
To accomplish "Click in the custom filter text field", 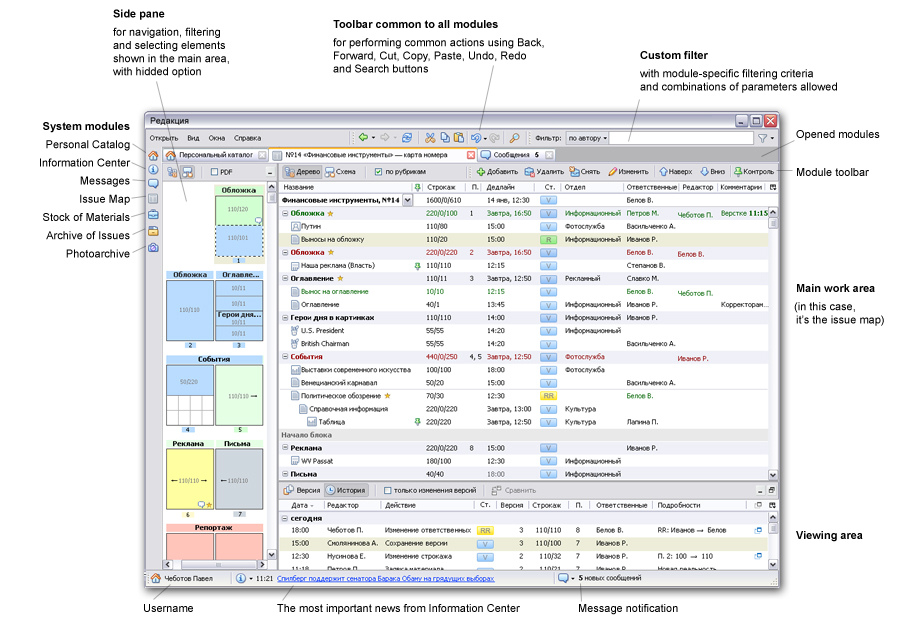I will (x=680, y=137).
